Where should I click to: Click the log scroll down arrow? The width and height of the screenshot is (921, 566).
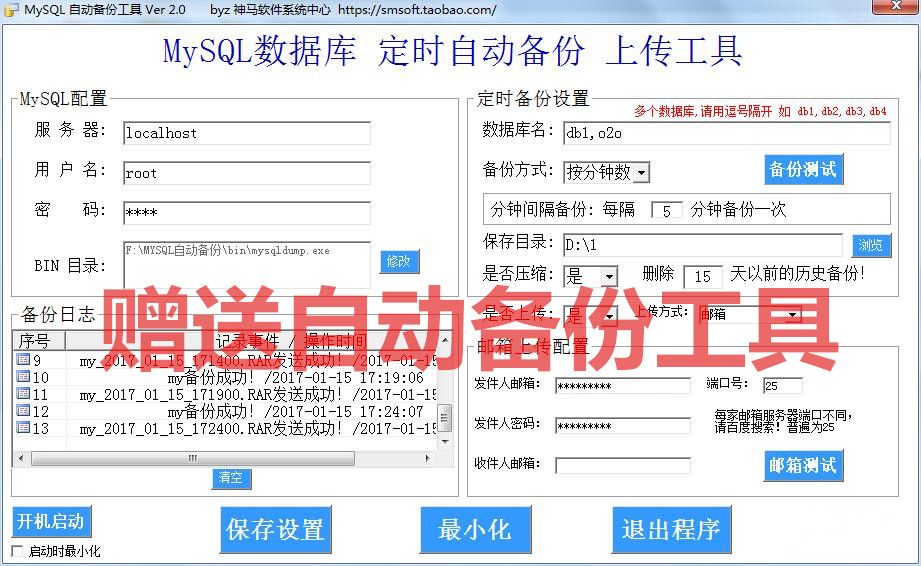point(445,442)
